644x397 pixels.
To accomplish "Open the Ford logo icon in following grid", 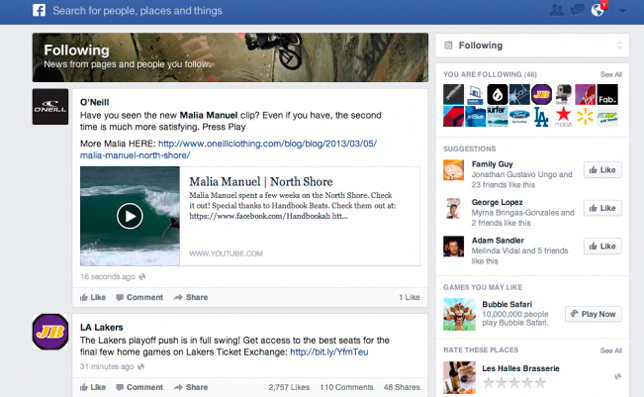I will pyautogui.click(x=520, y=117).
